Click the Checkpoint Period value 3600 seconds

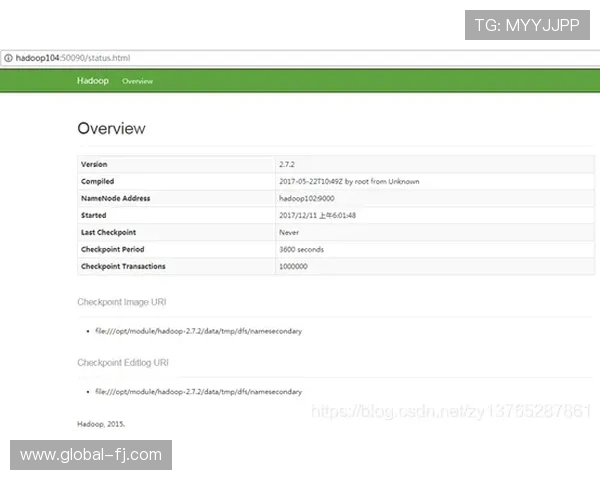(301, 249)
